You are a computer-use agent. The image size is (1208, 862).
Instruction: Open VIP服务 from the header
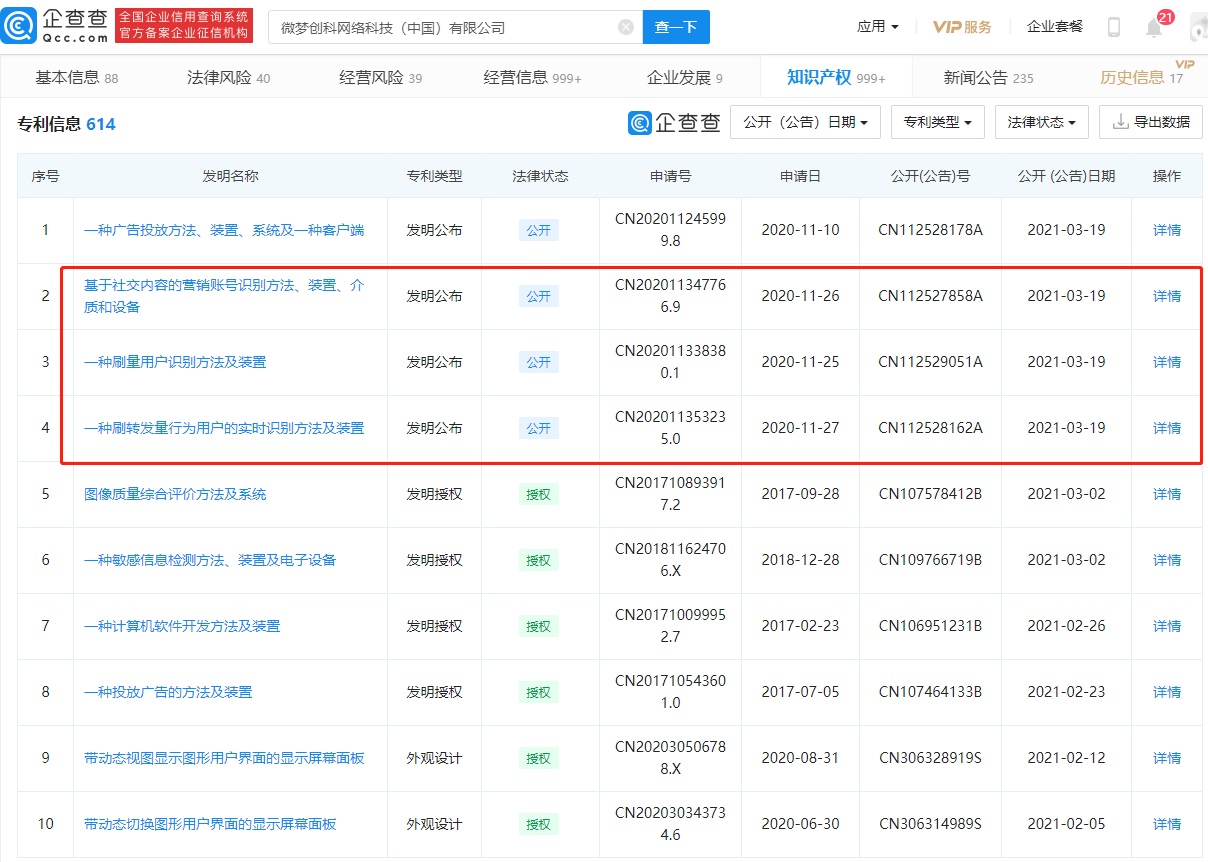[x=962, y=27]
